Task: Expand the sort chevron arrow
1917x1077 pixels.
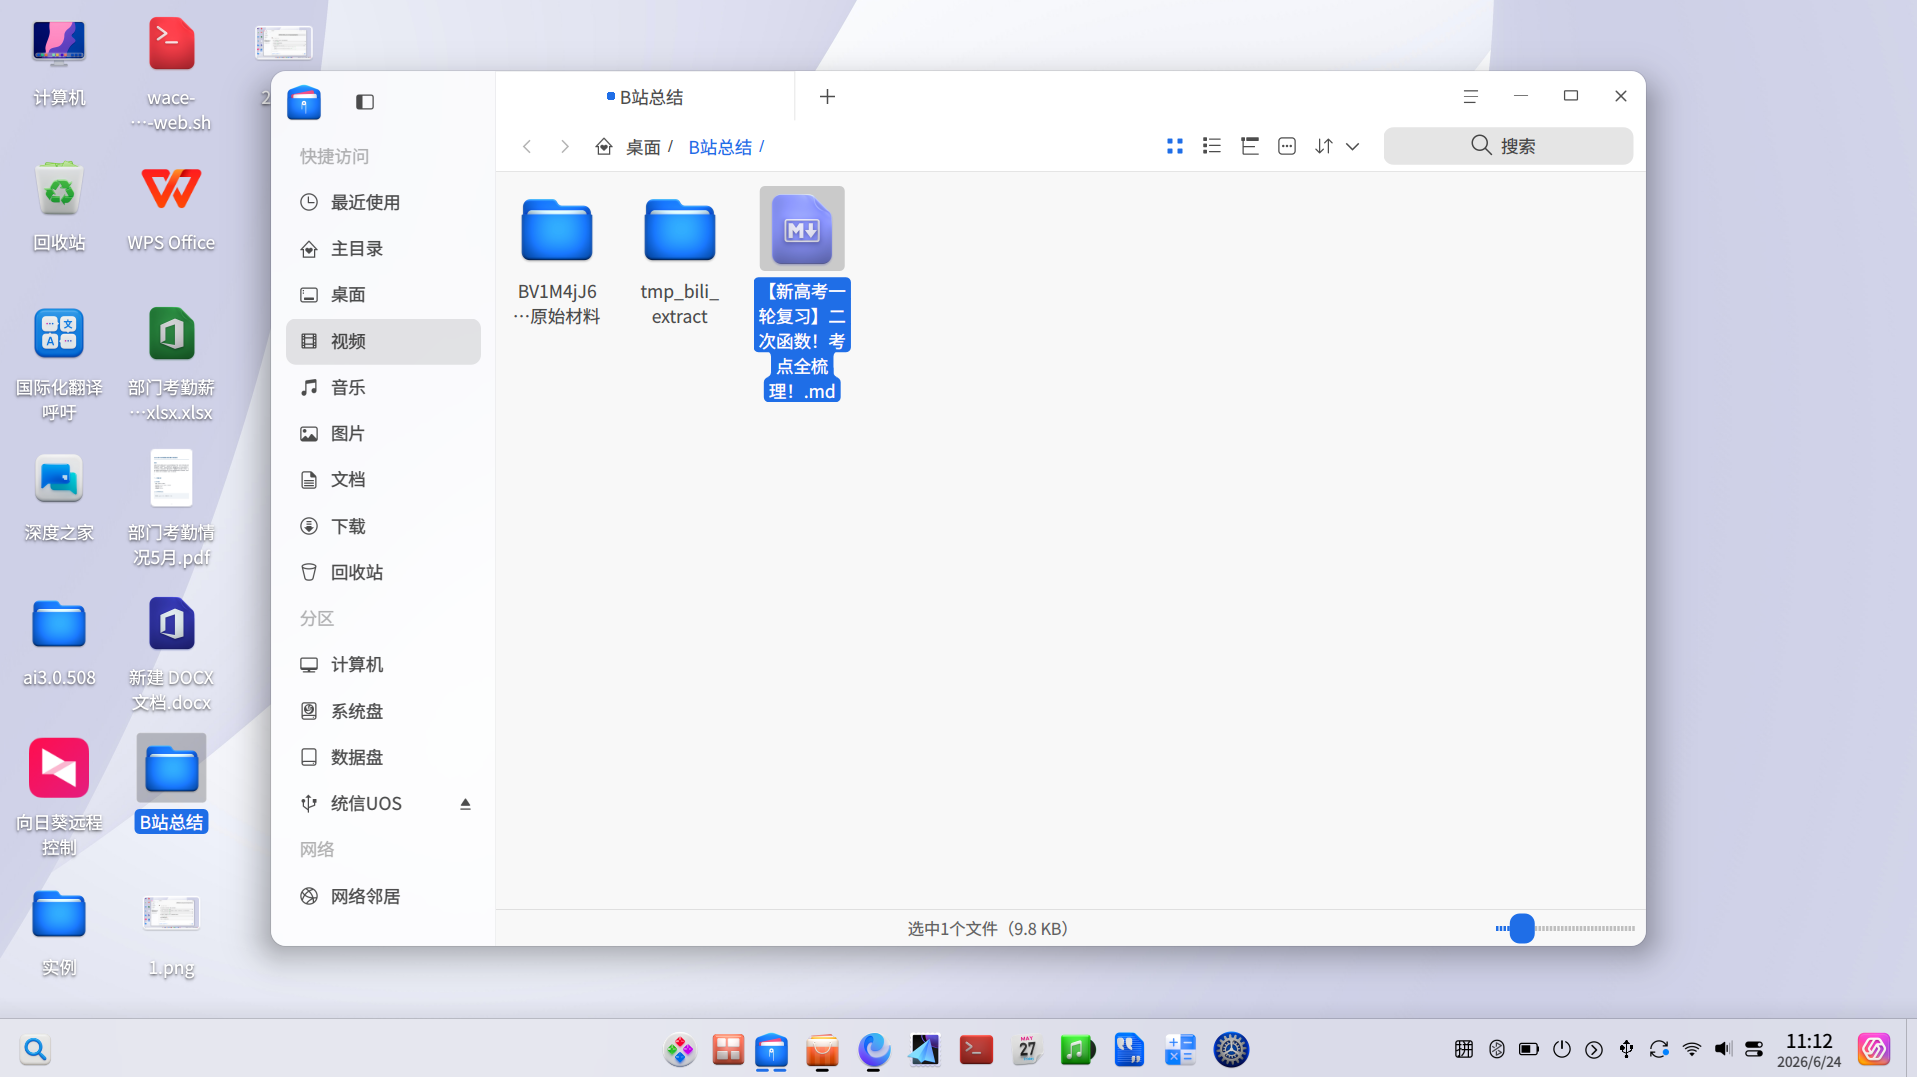Action: point(1353,147)
